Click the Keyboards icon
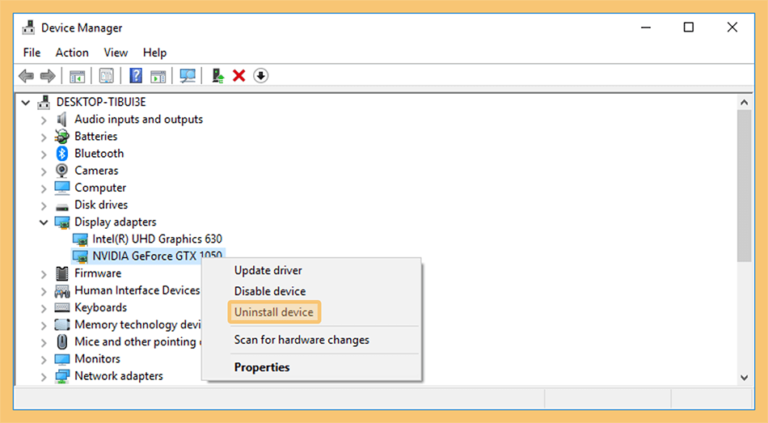The width and height of the screenshot is (768, 423). (62, 307)
